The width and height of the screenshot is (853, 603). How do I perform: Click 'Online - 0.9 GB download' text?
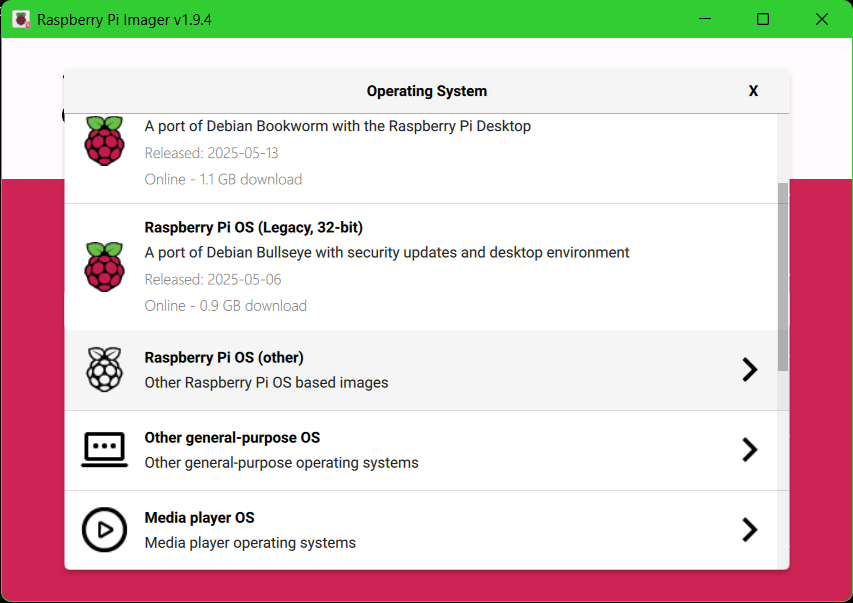pos(226,306)
